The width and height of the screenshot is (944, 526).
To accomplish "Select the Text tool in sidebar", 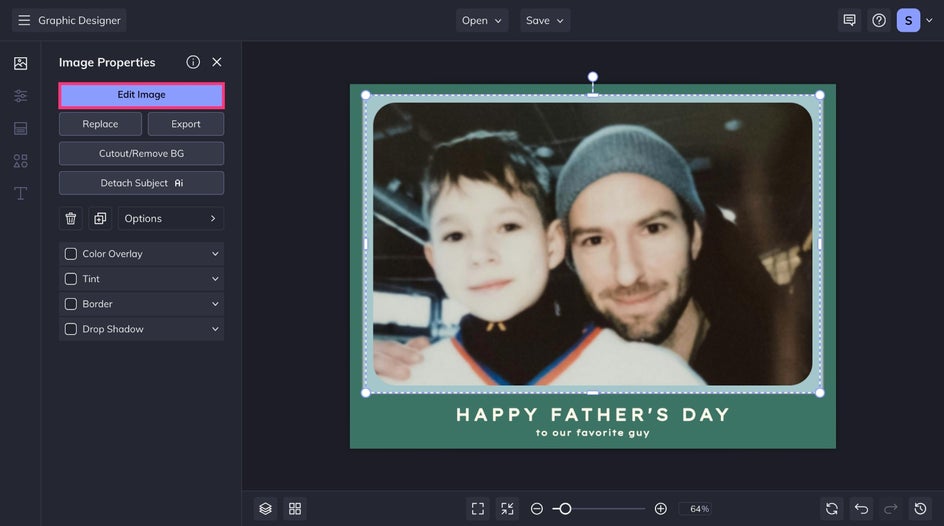I will (x=20, y=193).
